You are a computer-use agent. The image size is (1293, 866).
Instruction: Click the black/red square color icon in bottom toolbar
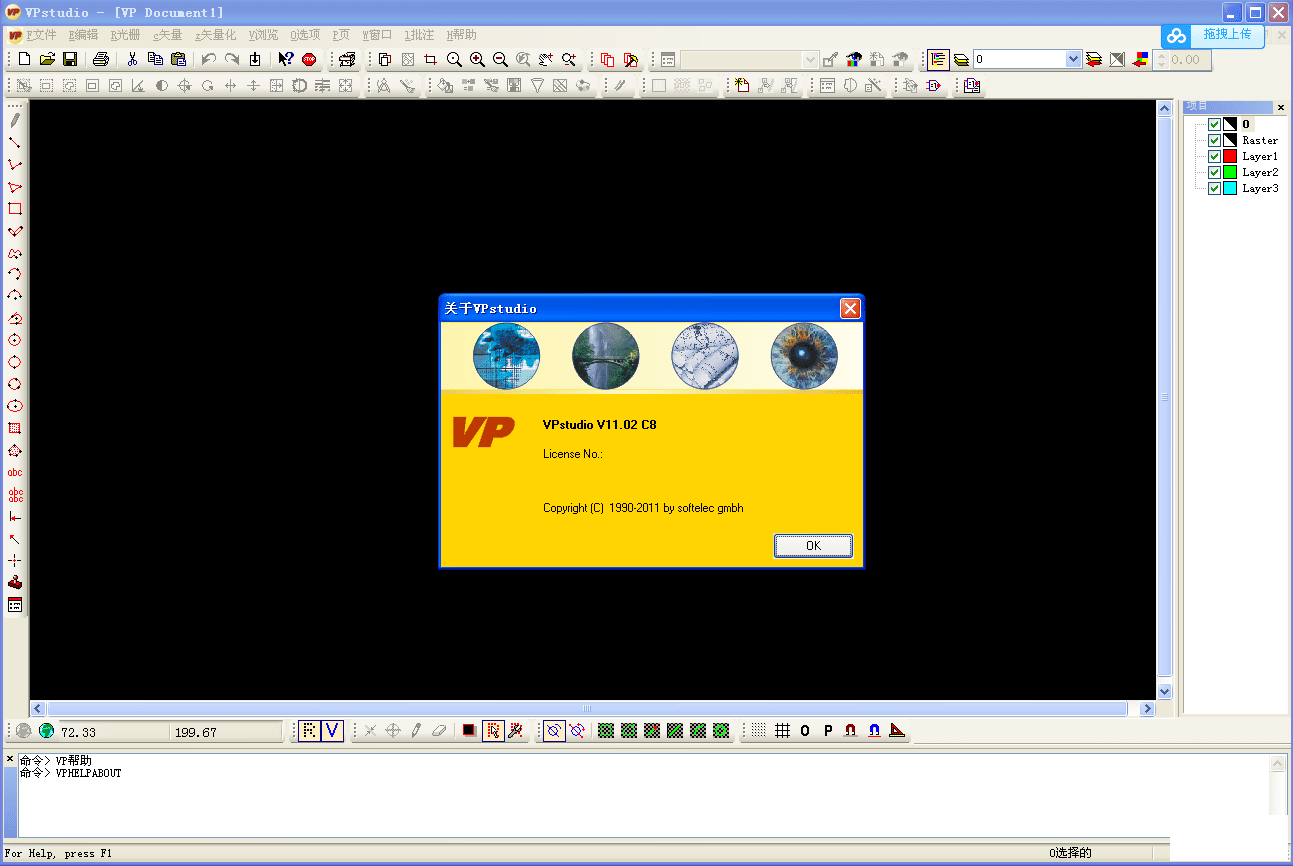[469, 731]
